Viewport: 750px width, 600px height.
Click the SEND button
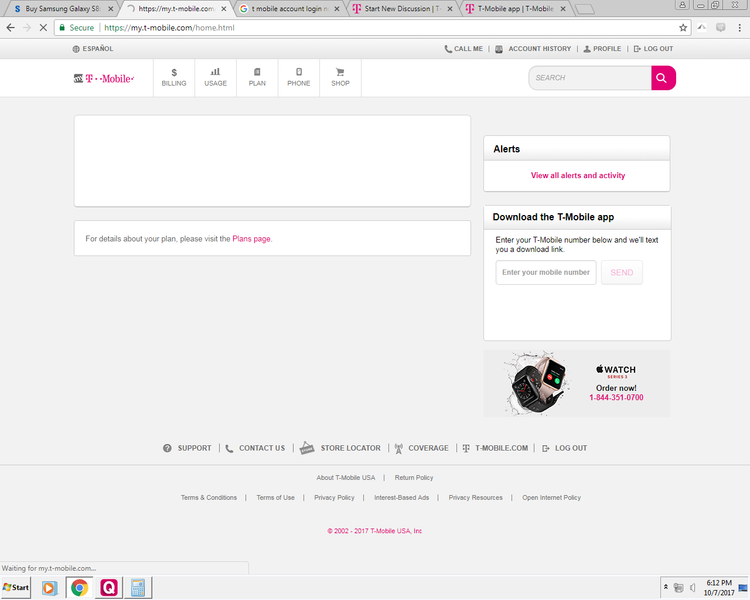click(x=621, y=272)
